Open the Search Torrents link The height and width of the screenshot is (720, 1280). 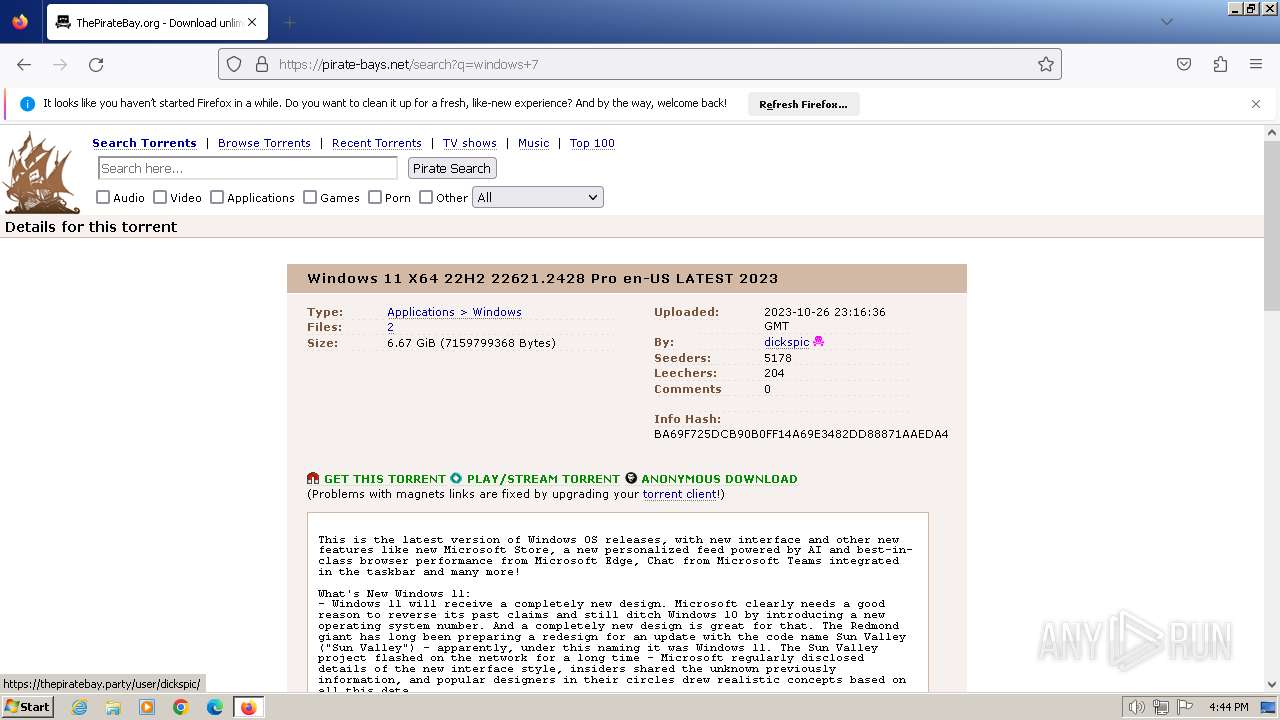pos(144,143)
